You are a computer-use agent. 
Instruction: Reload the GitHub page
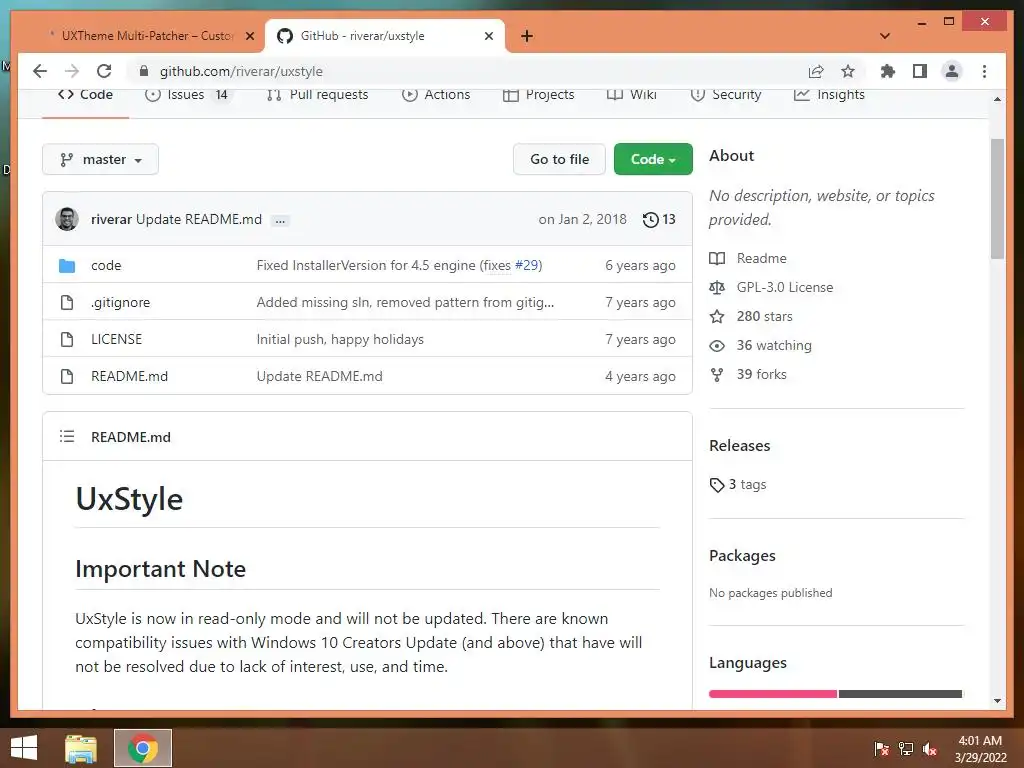pyautogui.click(x=104, y=71)
